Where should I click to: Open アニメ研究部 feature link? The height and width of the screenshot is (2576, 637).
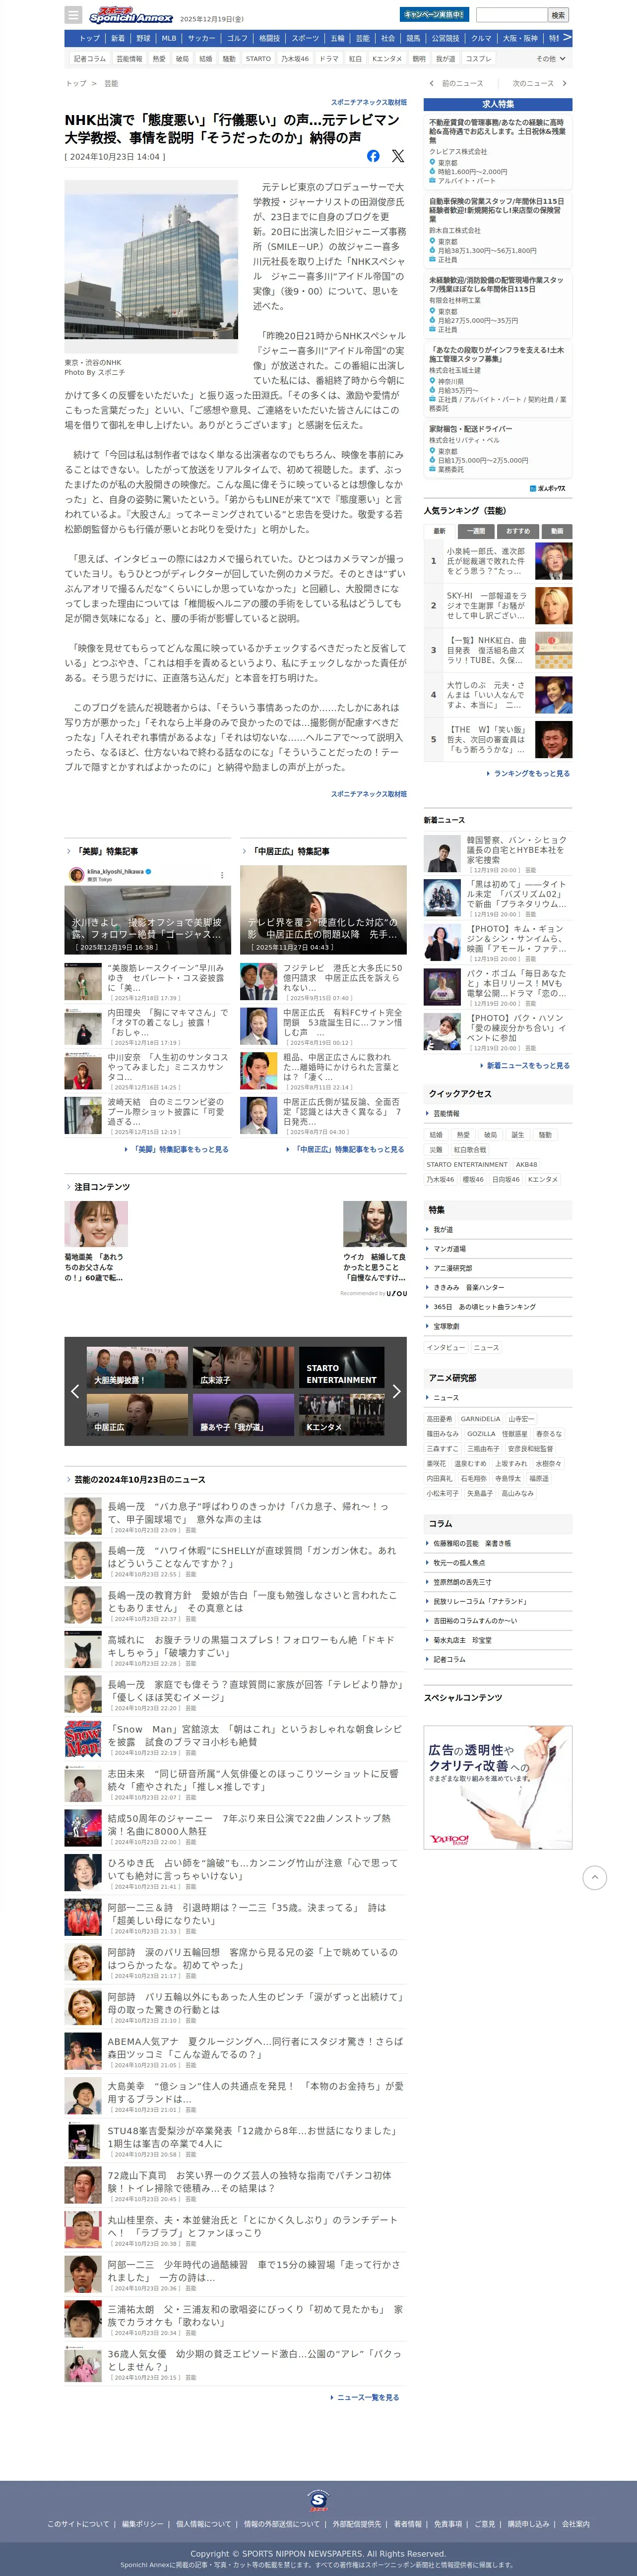[498, 1268]
